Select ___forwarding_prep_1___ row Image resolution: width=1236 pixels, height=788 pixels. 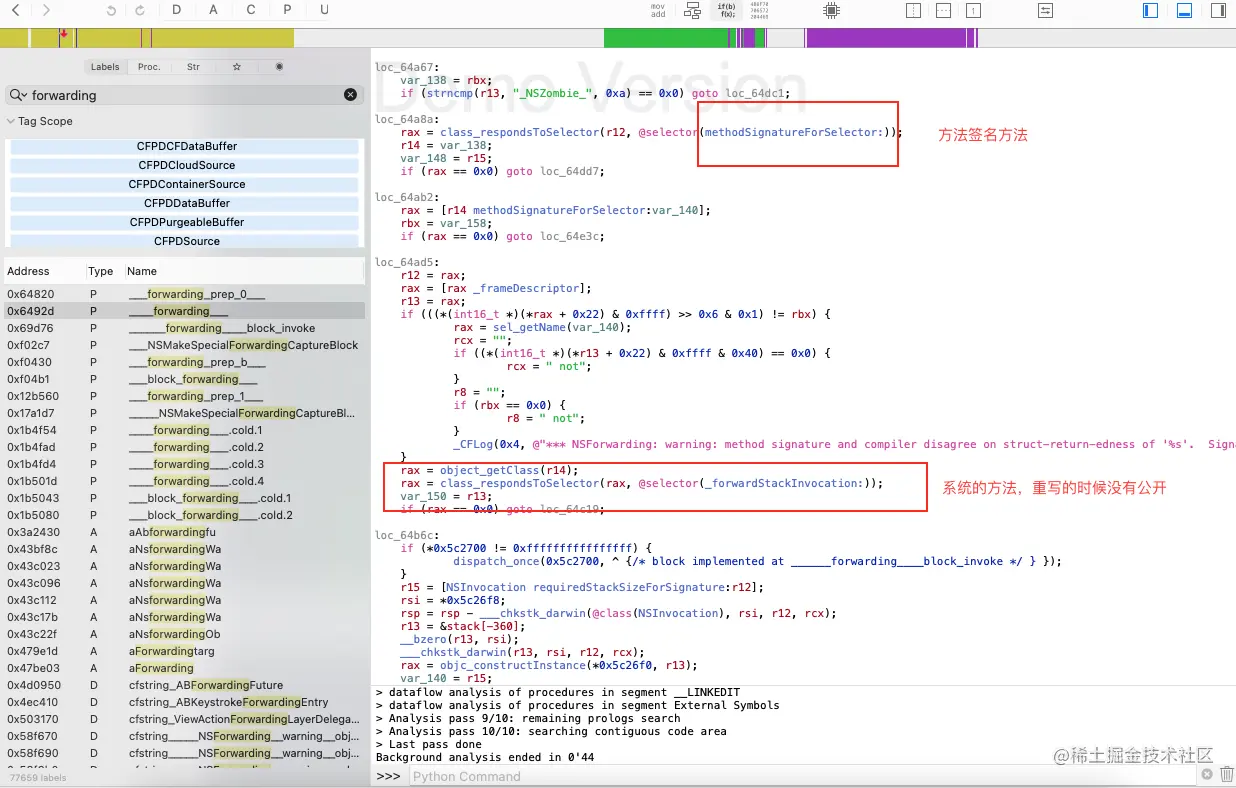185,396
